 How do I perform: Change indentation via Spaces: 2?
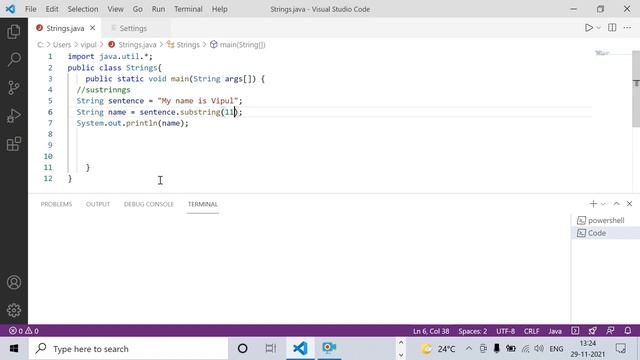pyautogui.click(x=473, y=331)
